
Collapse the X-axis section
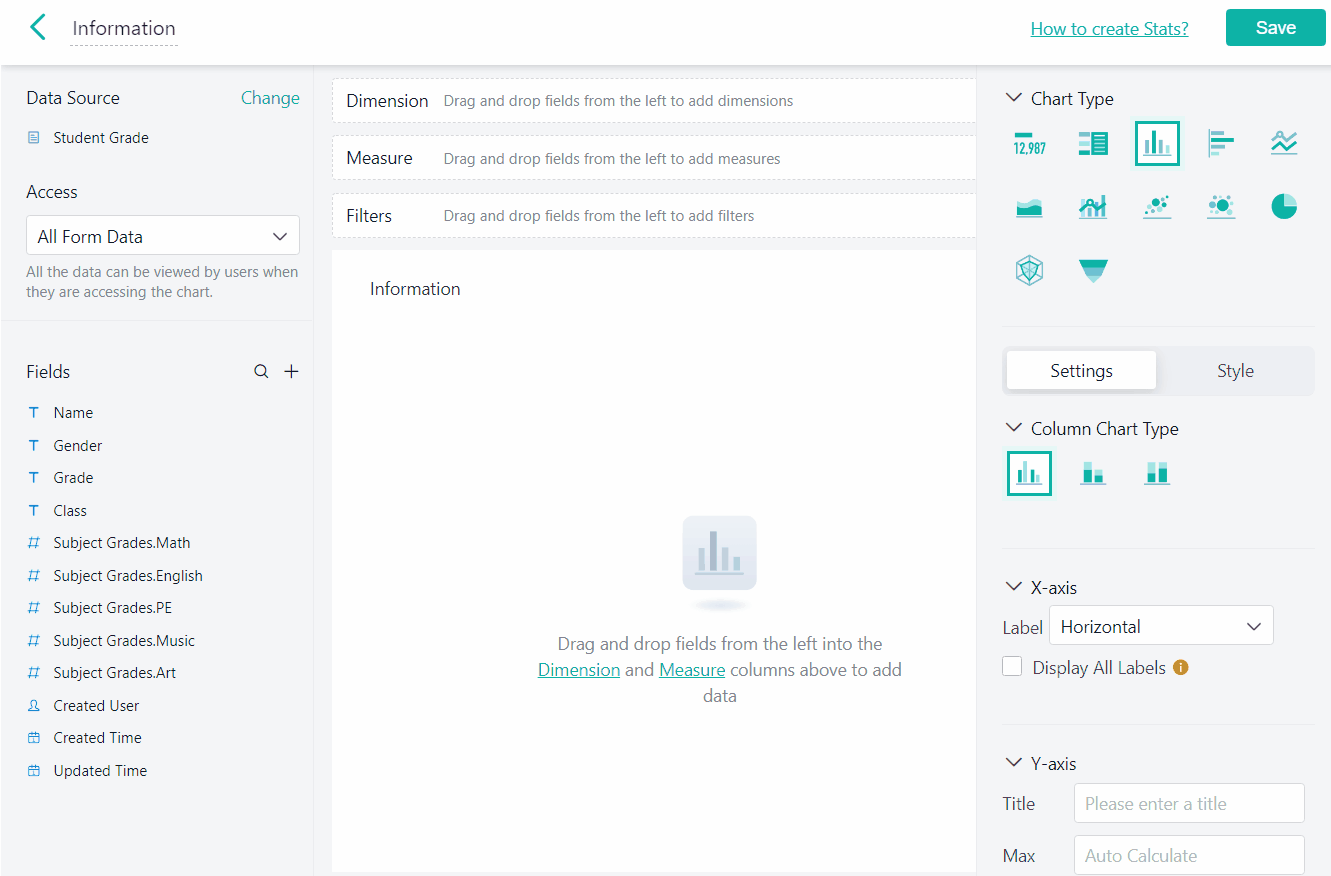[1013, 587]
